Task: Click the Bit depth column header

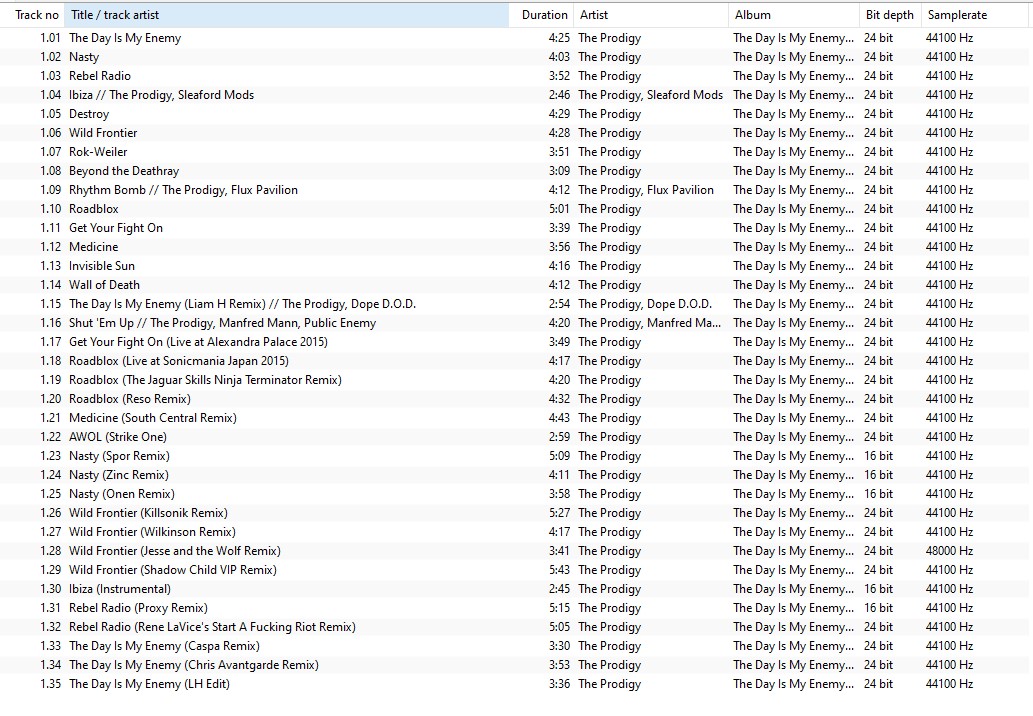Action: click(889, 15)
